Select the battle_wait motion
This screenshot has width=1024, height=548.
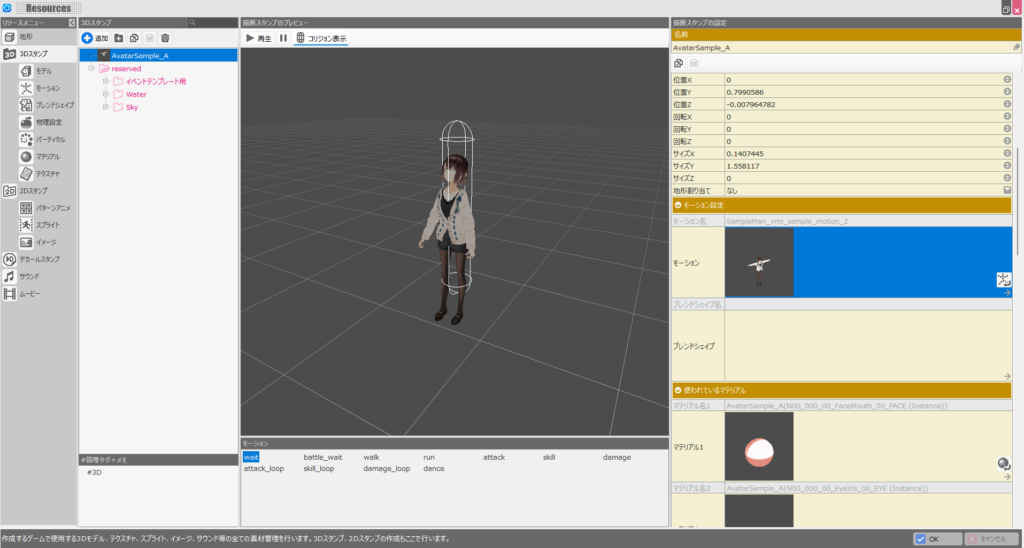pyautogui.click(x=322, y=457)
